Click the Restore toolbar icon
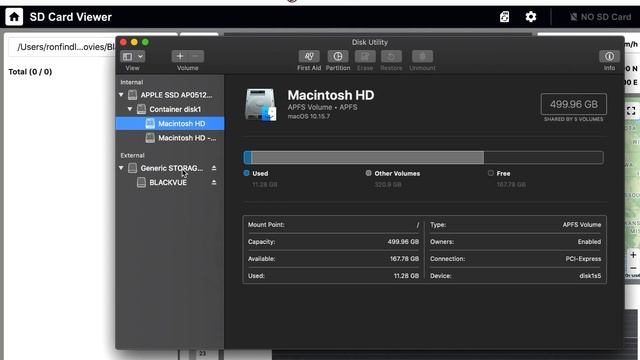This screenshot has width=640, height=360. click(x=391, y=56)
